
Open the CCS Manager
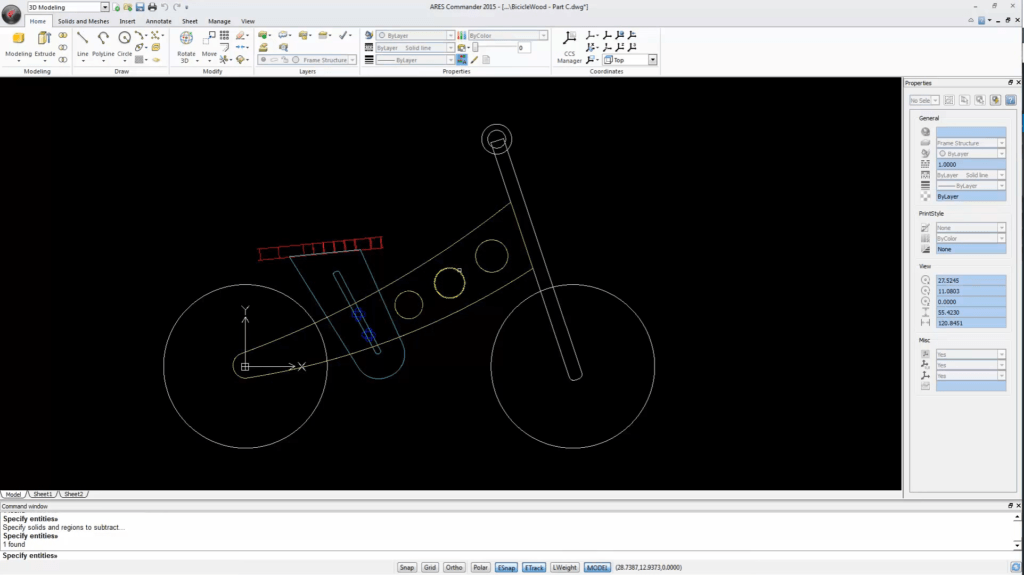point(569,47)
